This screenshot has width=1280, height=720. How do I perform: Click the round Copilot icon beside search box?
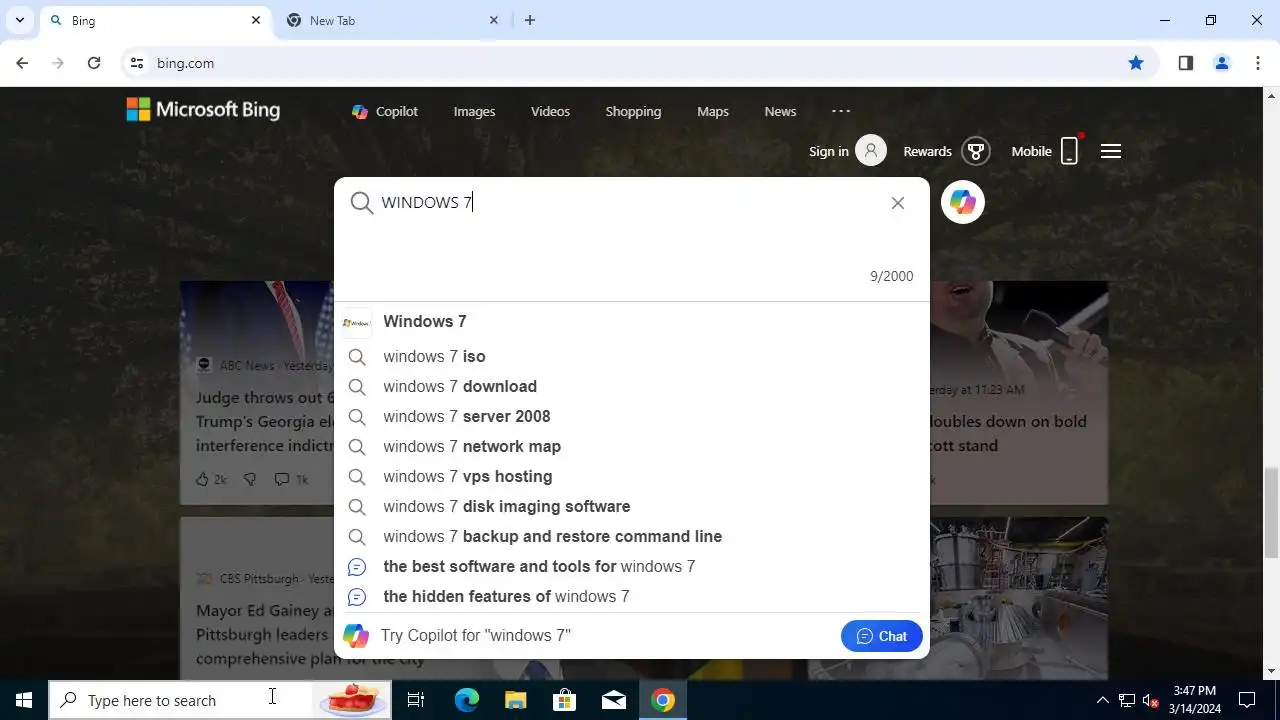(963, 202)
